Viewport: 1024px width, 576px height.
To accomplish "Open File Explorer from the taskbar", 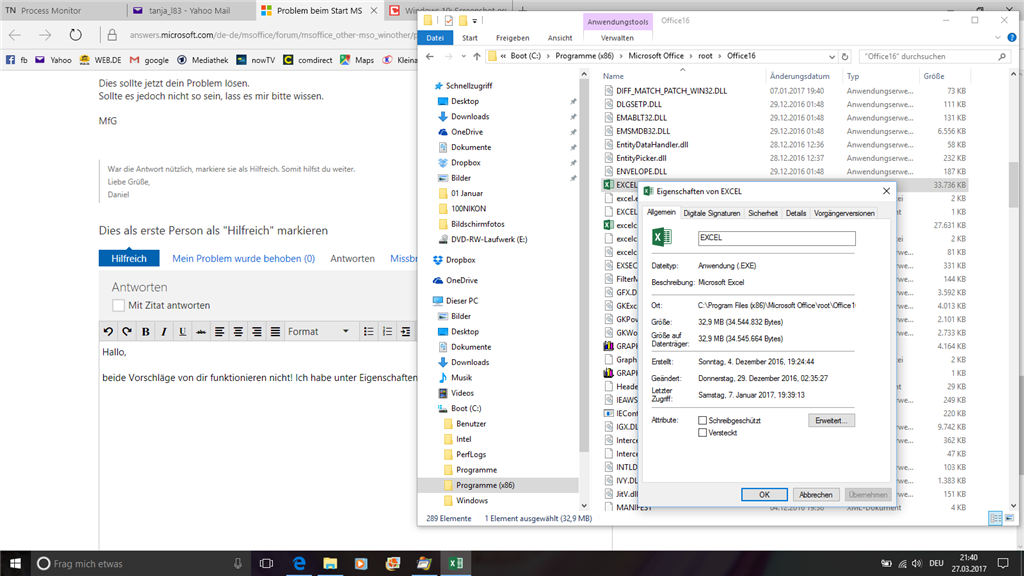I will [x=330, y=563].
